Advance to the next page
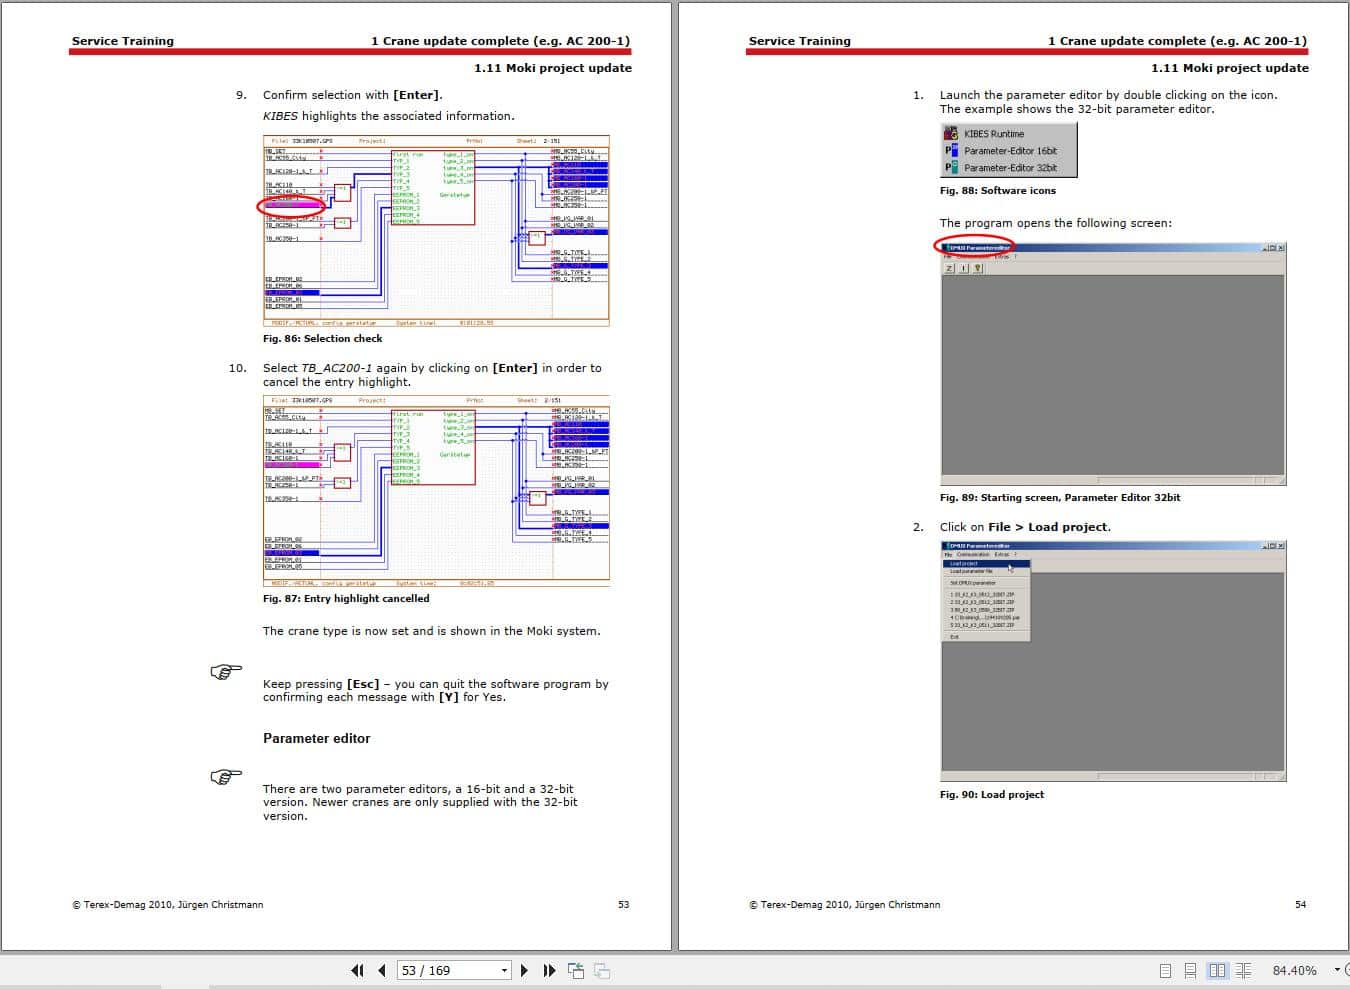Screen dimensions: 1350x989 pyautogui.click(x=525, y=970)
